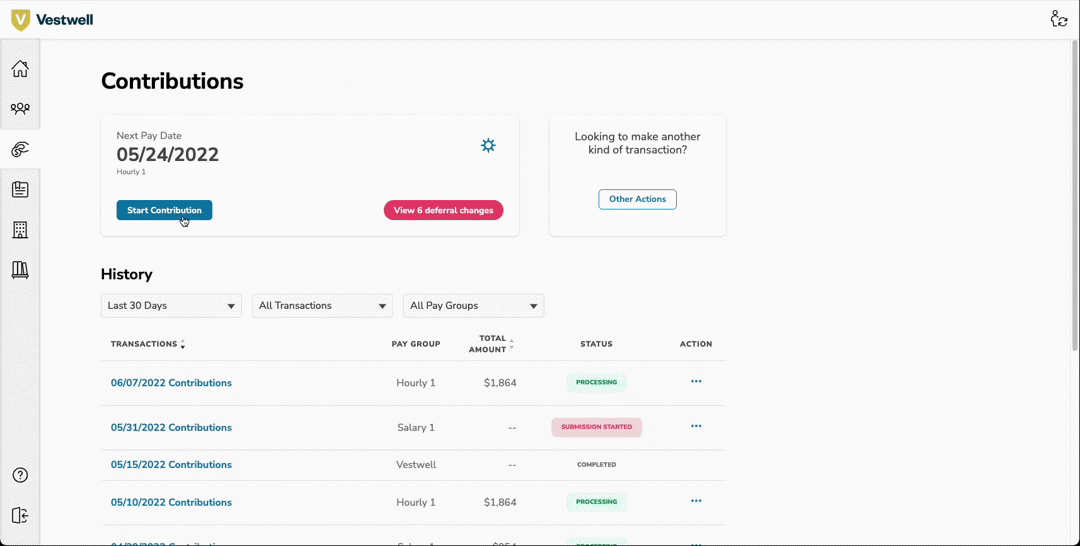Click View 6 deferral changes button
The width and height of the screenshot is (1080, 546).
click(x=443, y=210)
